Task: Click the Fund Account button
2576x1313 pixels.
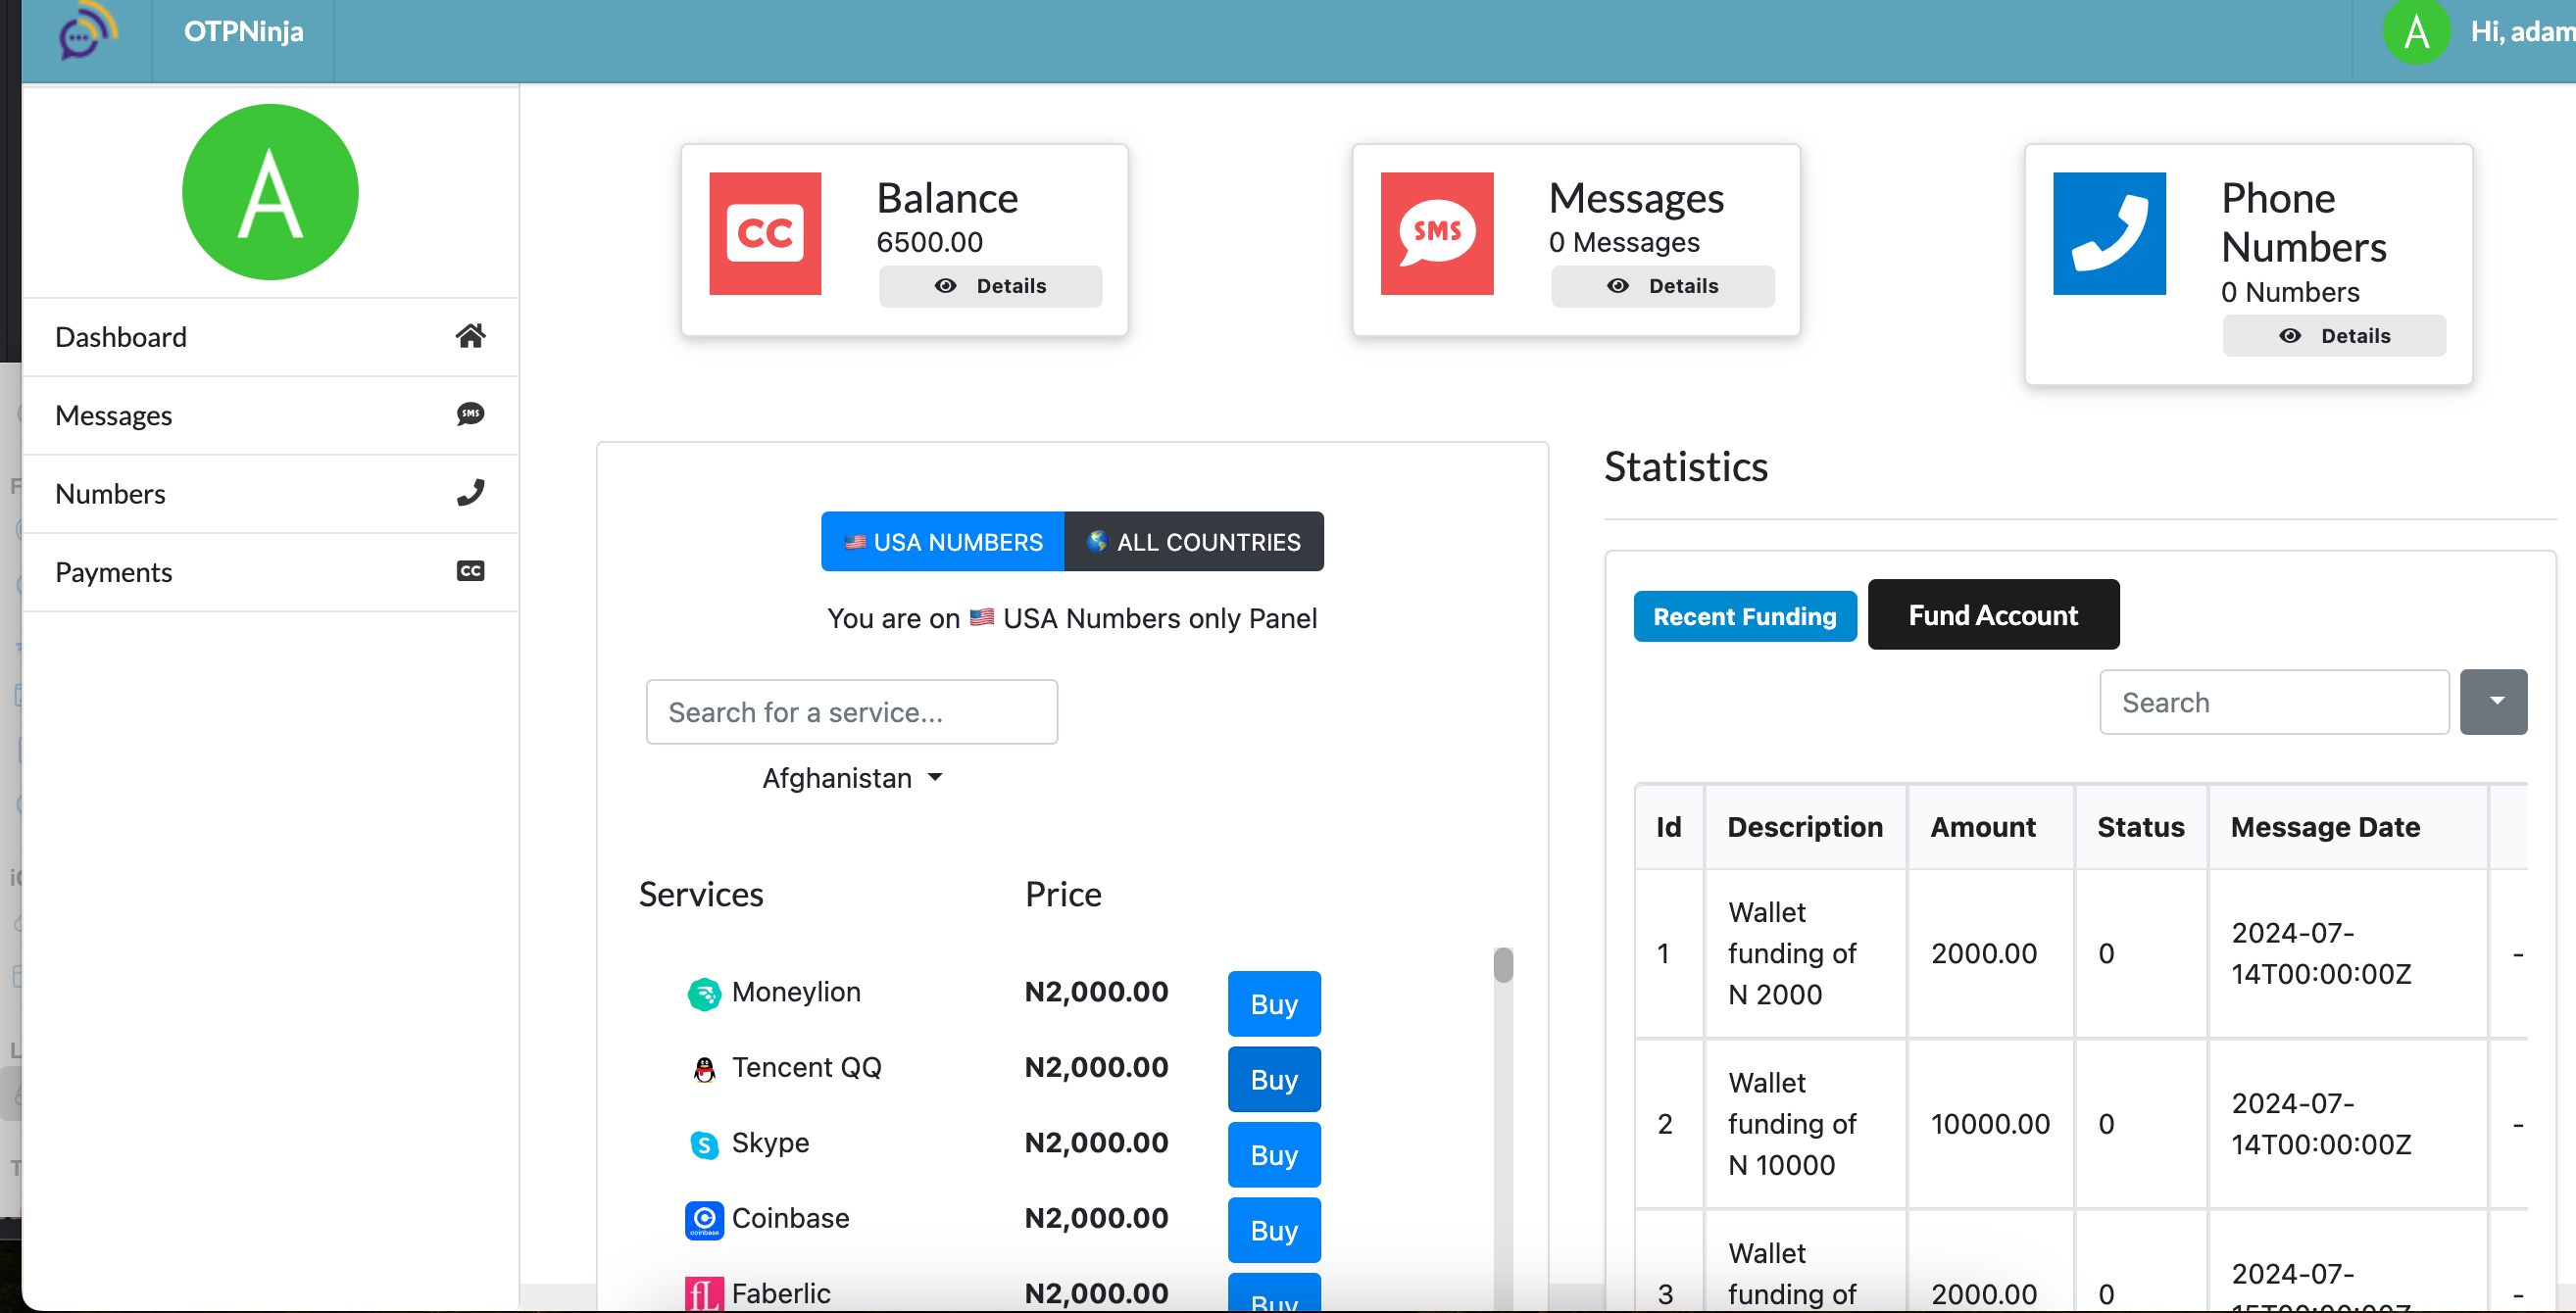Action: pyautogui.click(x=1993, y=615)
